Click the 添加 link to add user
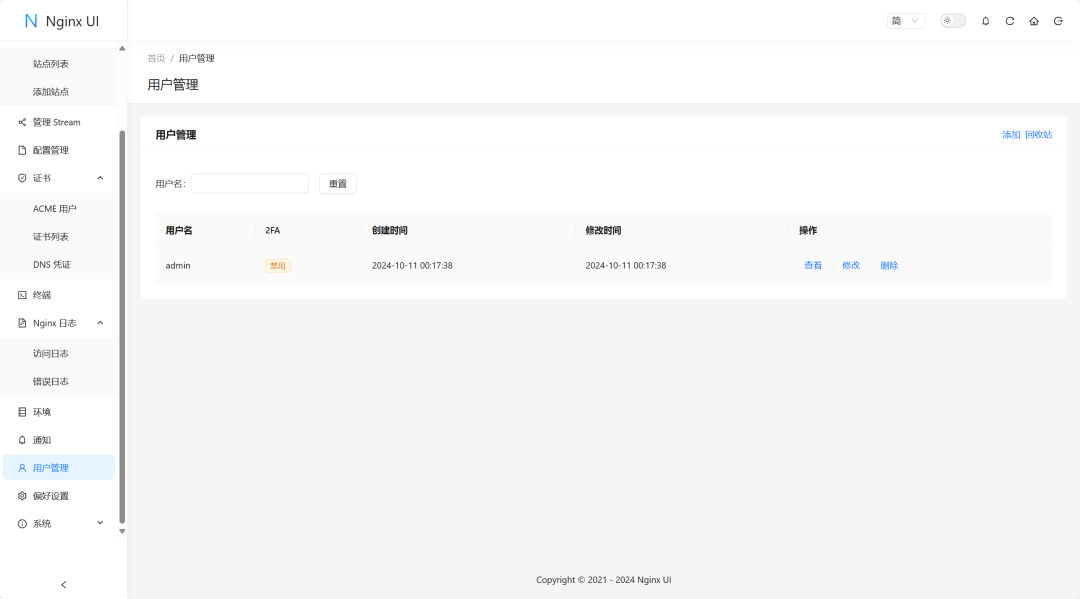 (1011, 135)
